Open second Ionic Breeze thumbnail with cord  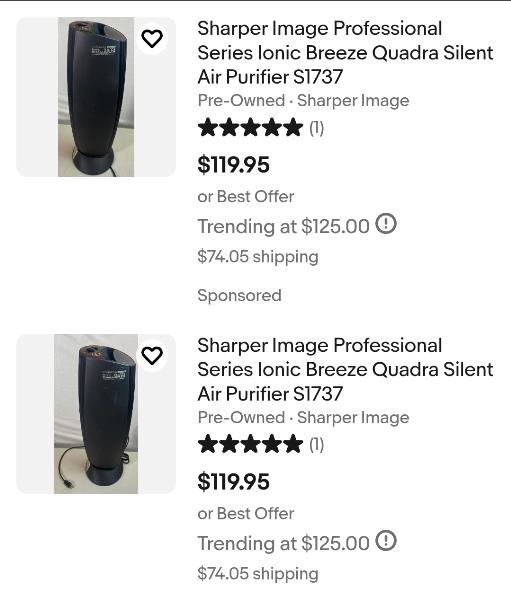pos(96,414)
